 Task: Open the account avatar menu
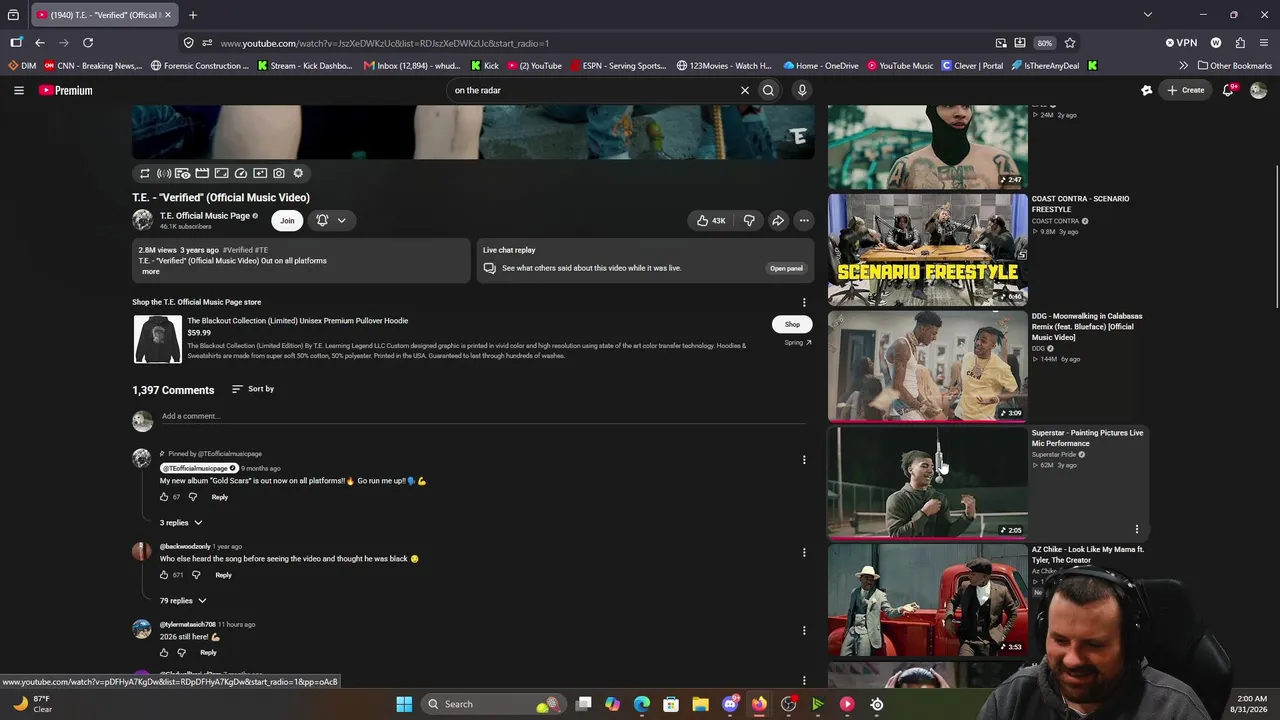[1258, 90]
